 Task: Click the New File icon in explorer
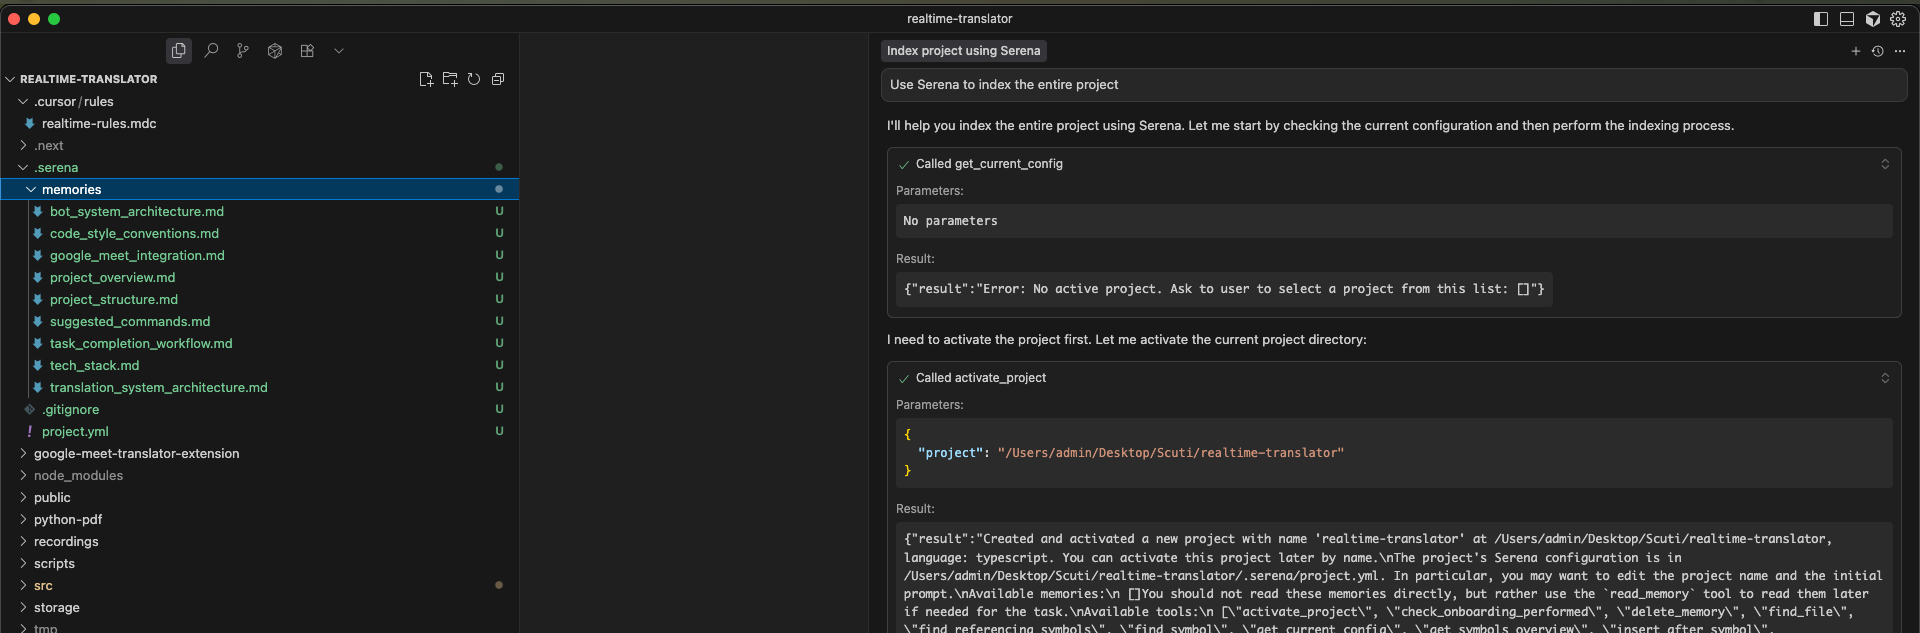click(426, 79)
